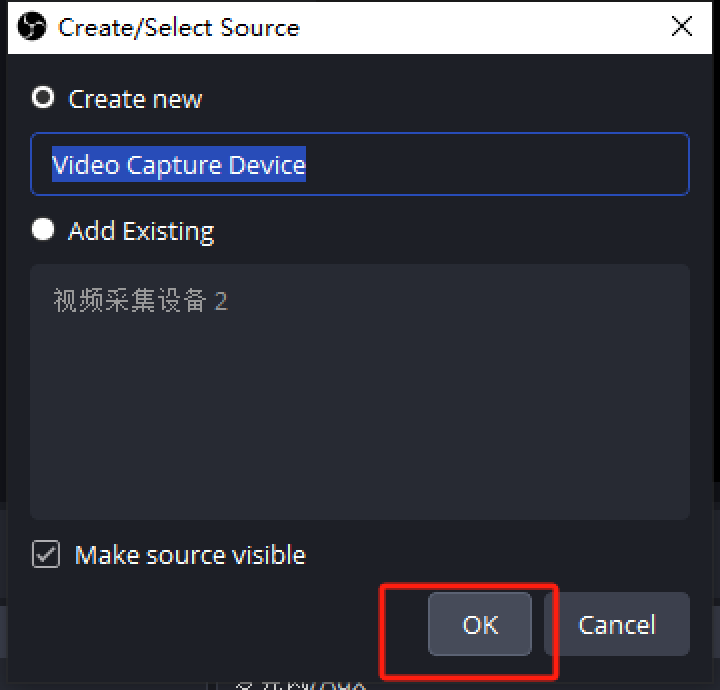Click the highlighted Video Capture Device text
This screenshot has width=720, height=690.
[x=179, y=164]
